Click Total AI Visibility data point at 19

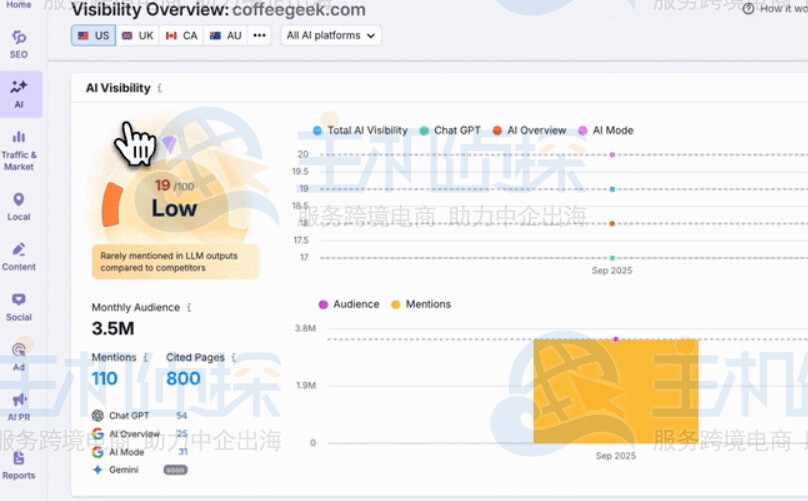pos(612,189)
